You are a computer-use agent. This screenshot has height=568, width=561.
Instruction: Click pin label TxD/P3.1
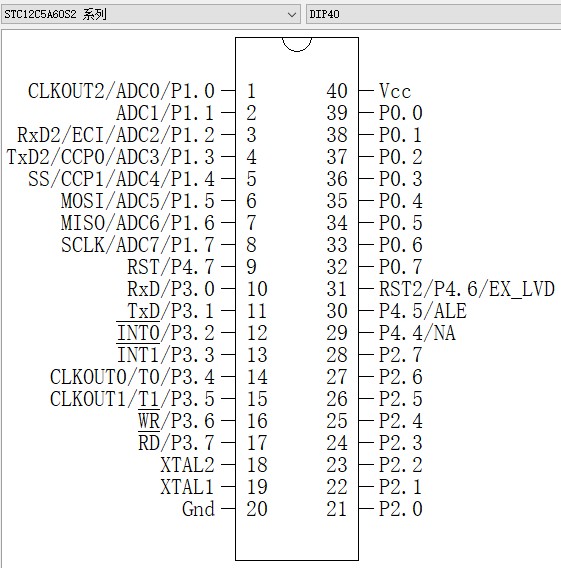pos(171,311)
